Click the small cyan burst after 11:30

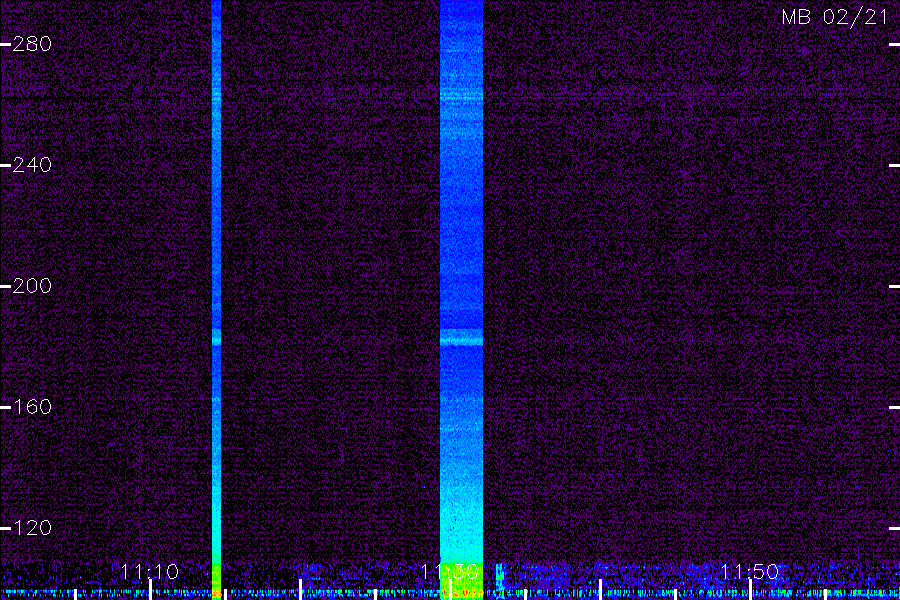(x=499, y=577)
